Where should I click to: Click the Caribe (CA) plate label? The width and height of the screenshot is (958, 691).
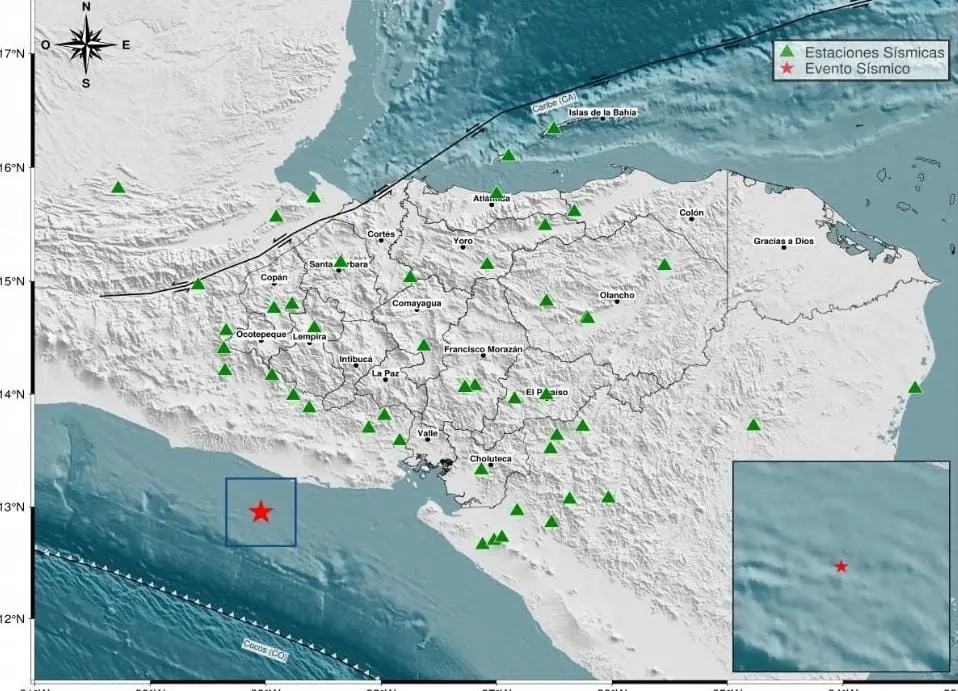point(554,103)
